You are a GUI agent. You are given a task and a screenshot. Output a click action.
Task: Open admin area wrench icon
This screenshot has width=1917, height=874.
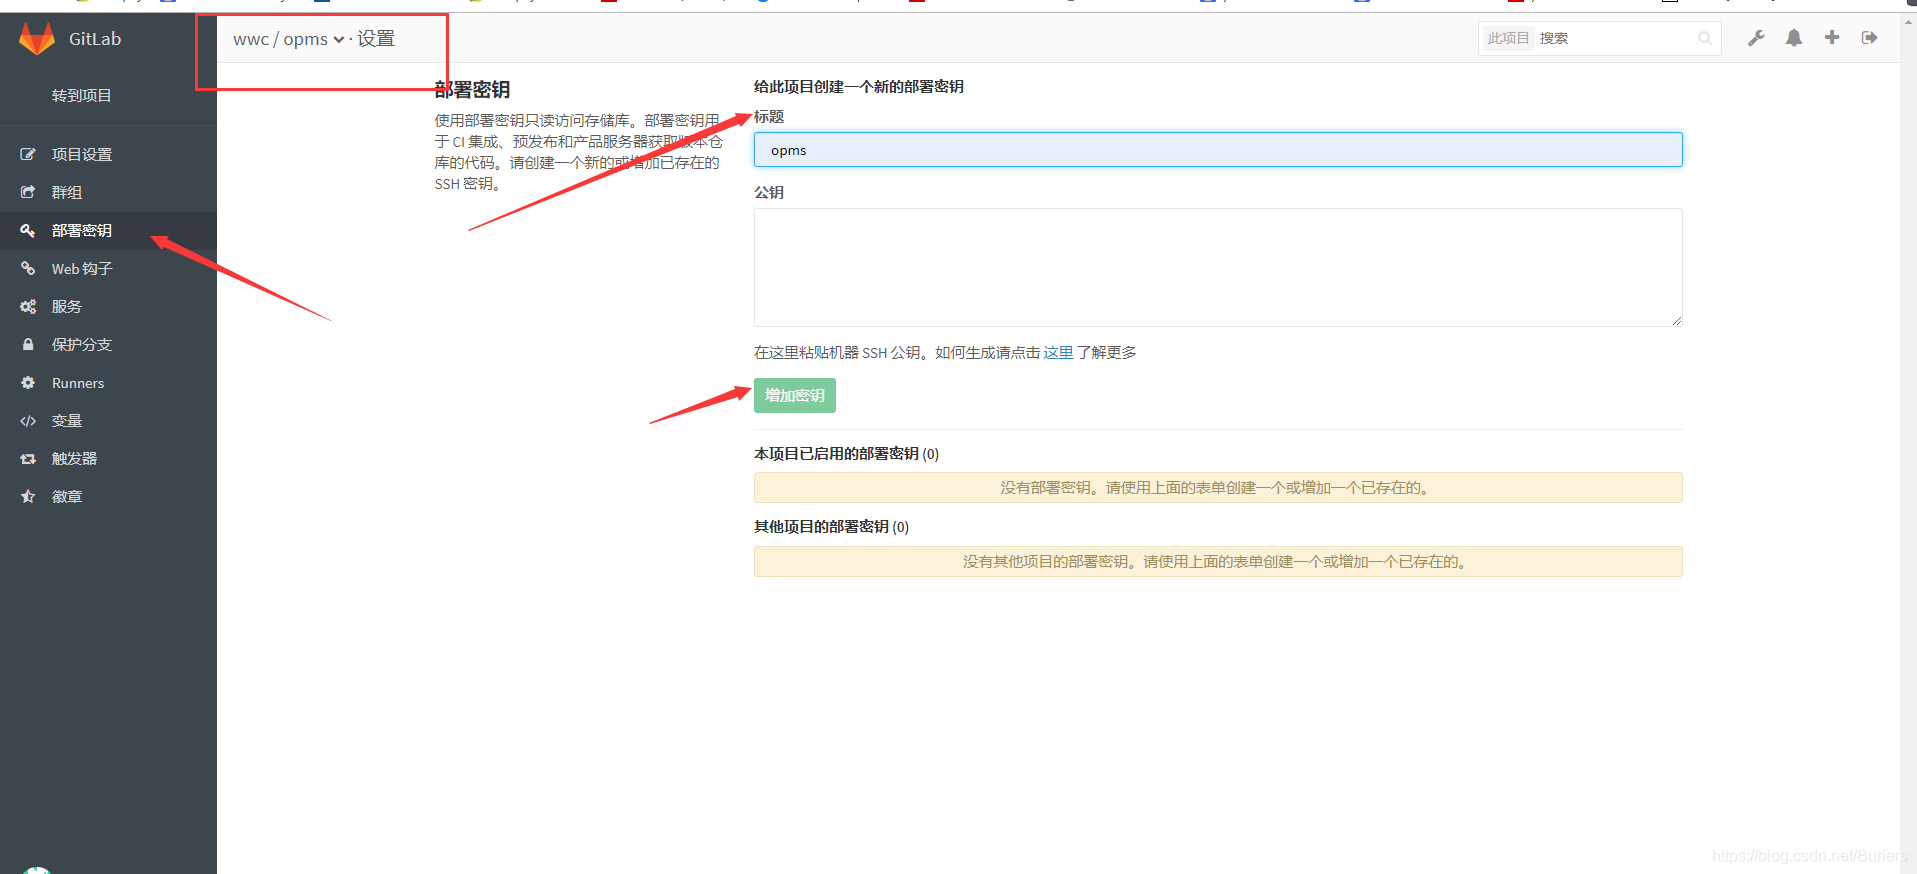coord(1756,38)
